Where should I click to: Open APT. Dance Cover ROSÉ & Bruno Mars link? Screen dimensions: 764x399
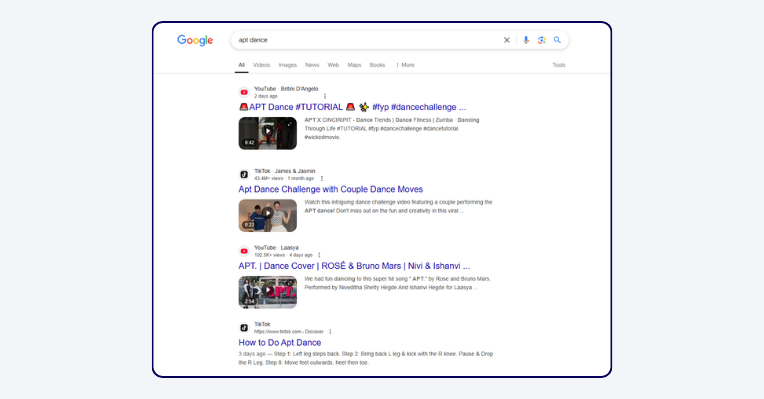pyautogui.click(x=354, y=266)
